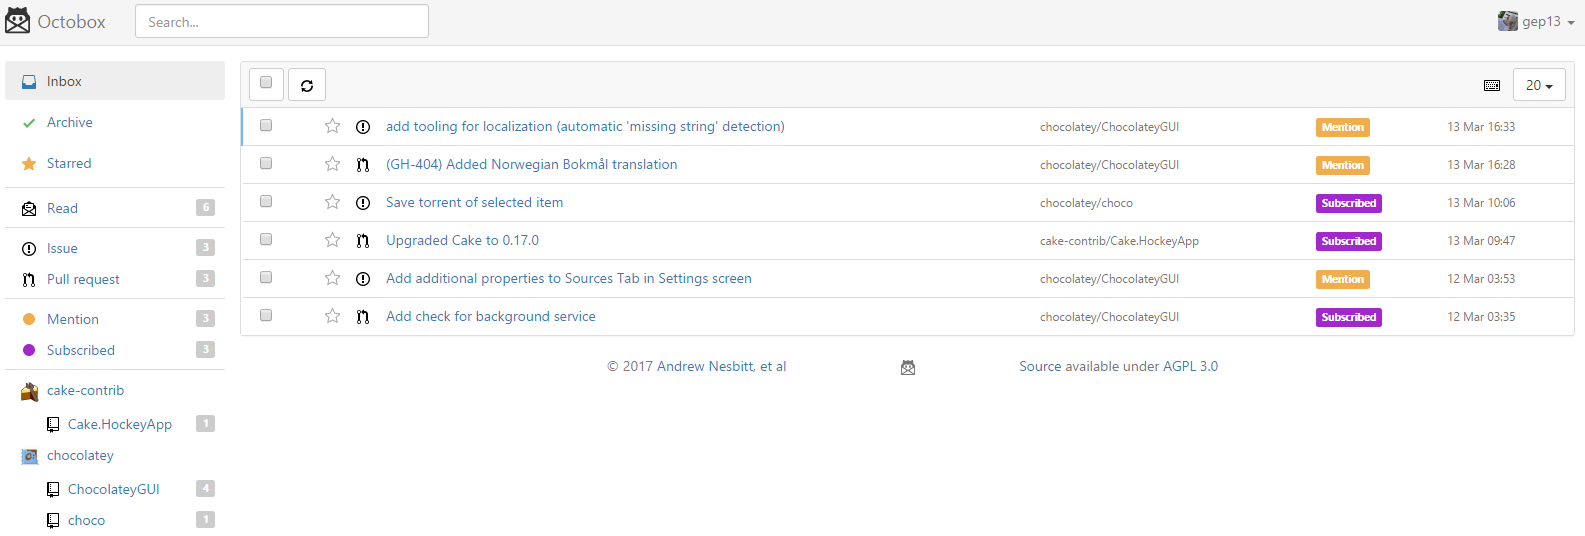Click the '13 Mar 16:33' timestamp
Viewport: 1585px width, 536px height.
point(1481,127)
